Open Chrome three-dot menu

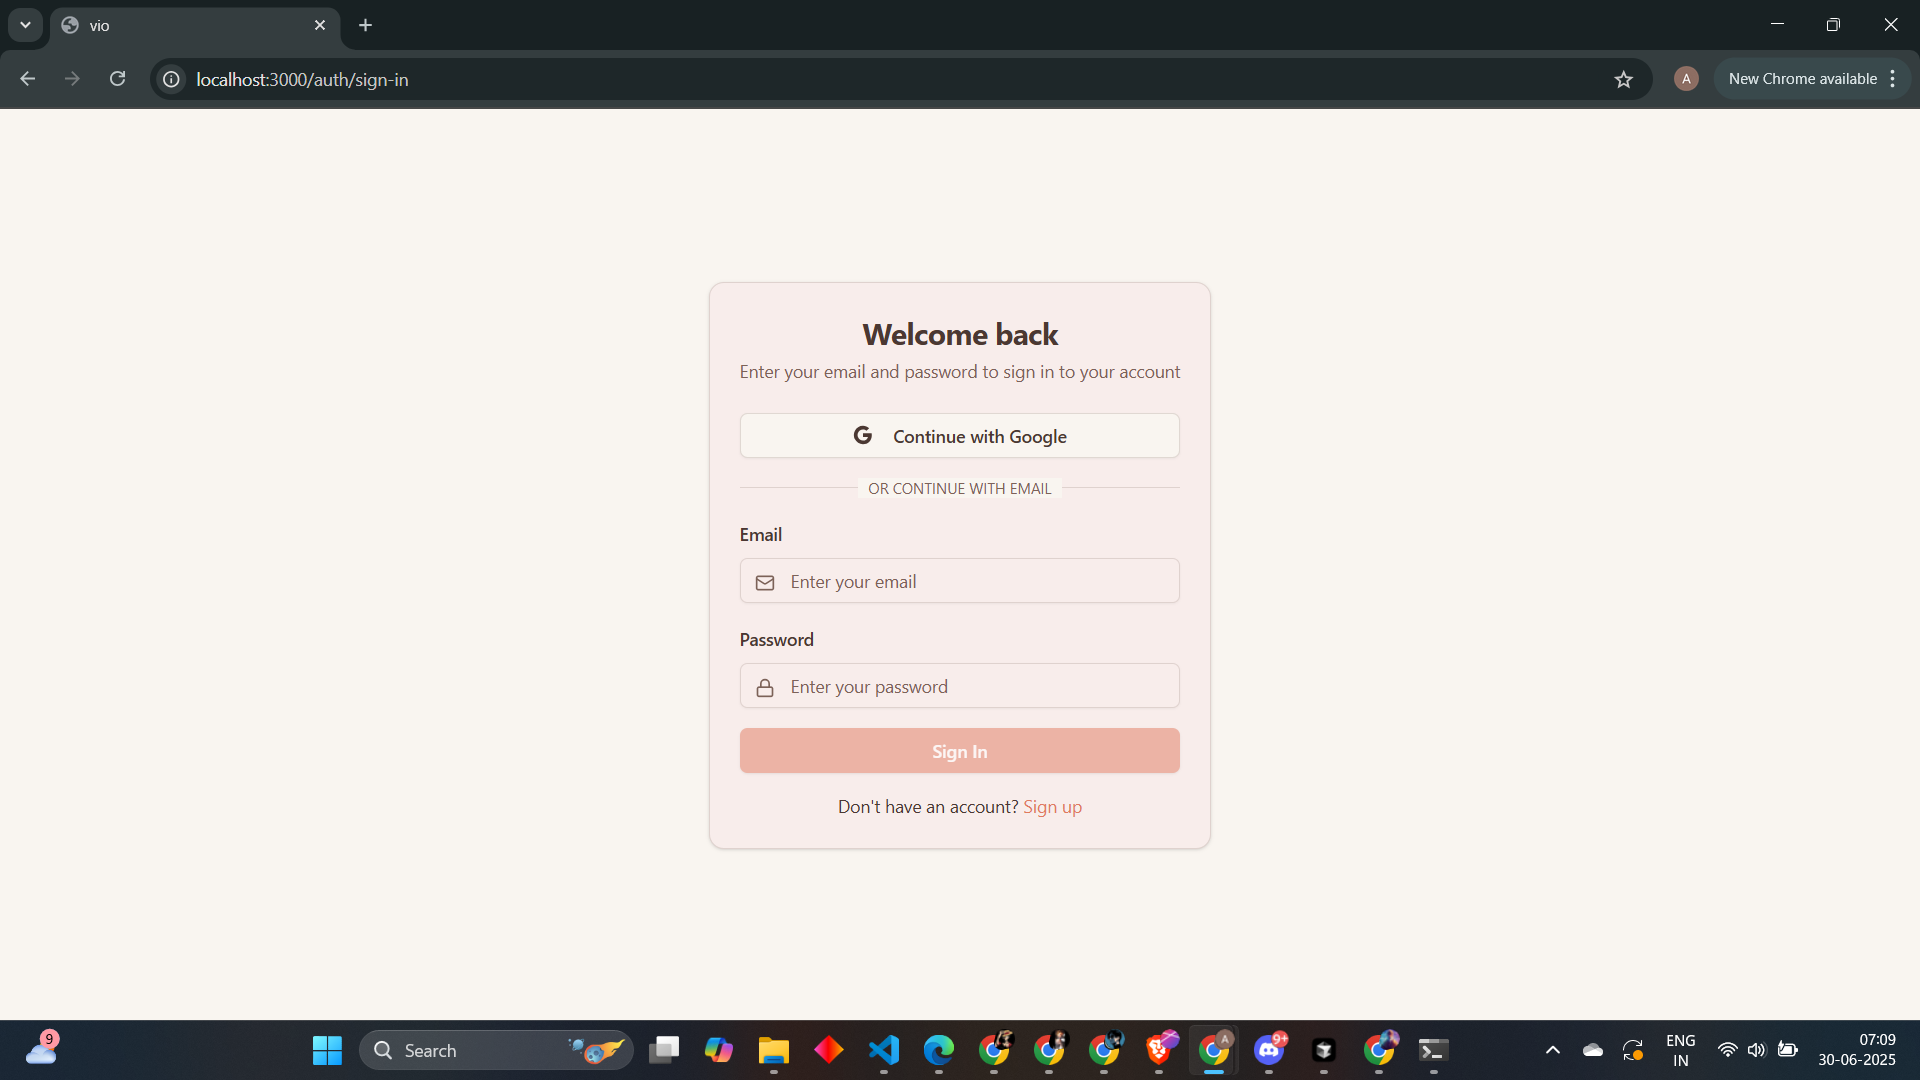[1893, 79]
